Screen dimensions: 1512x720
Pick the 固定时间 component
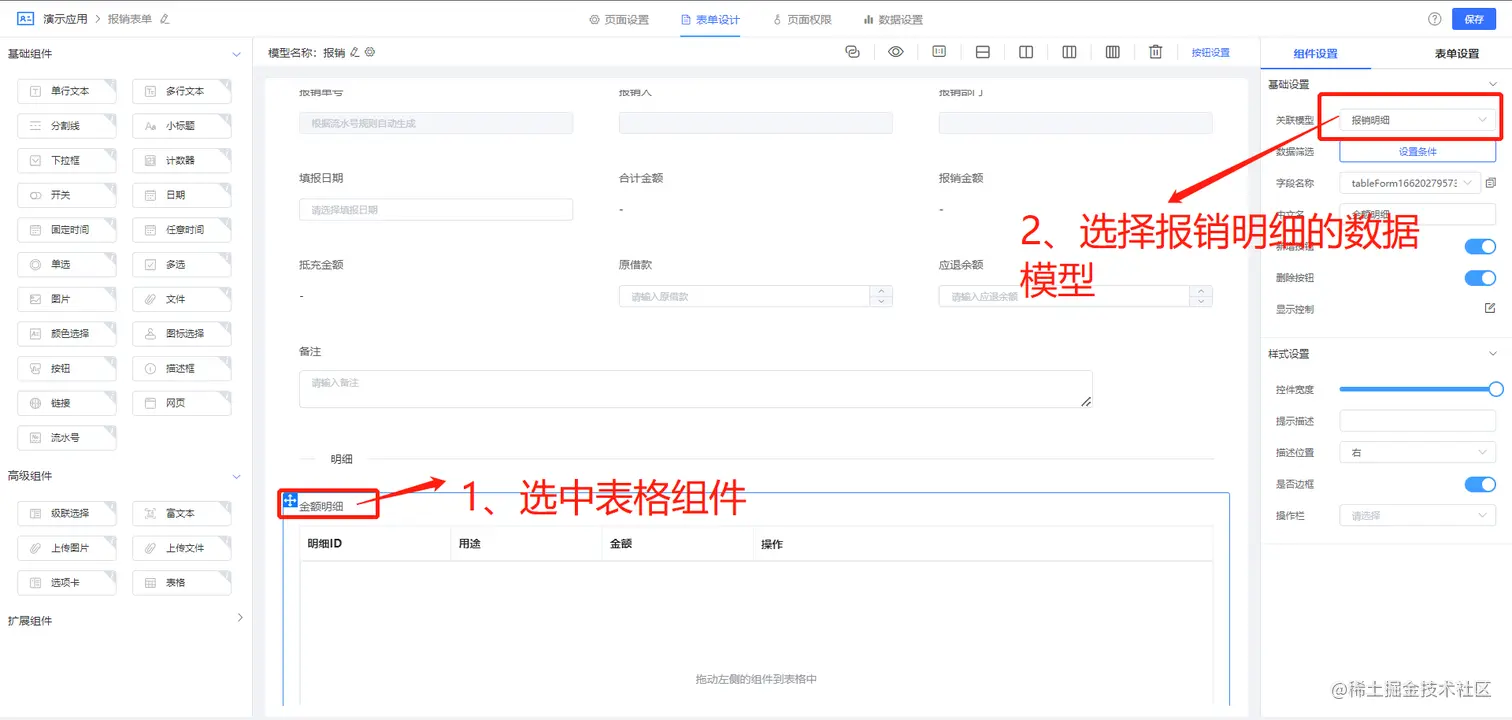coord(67,230)
